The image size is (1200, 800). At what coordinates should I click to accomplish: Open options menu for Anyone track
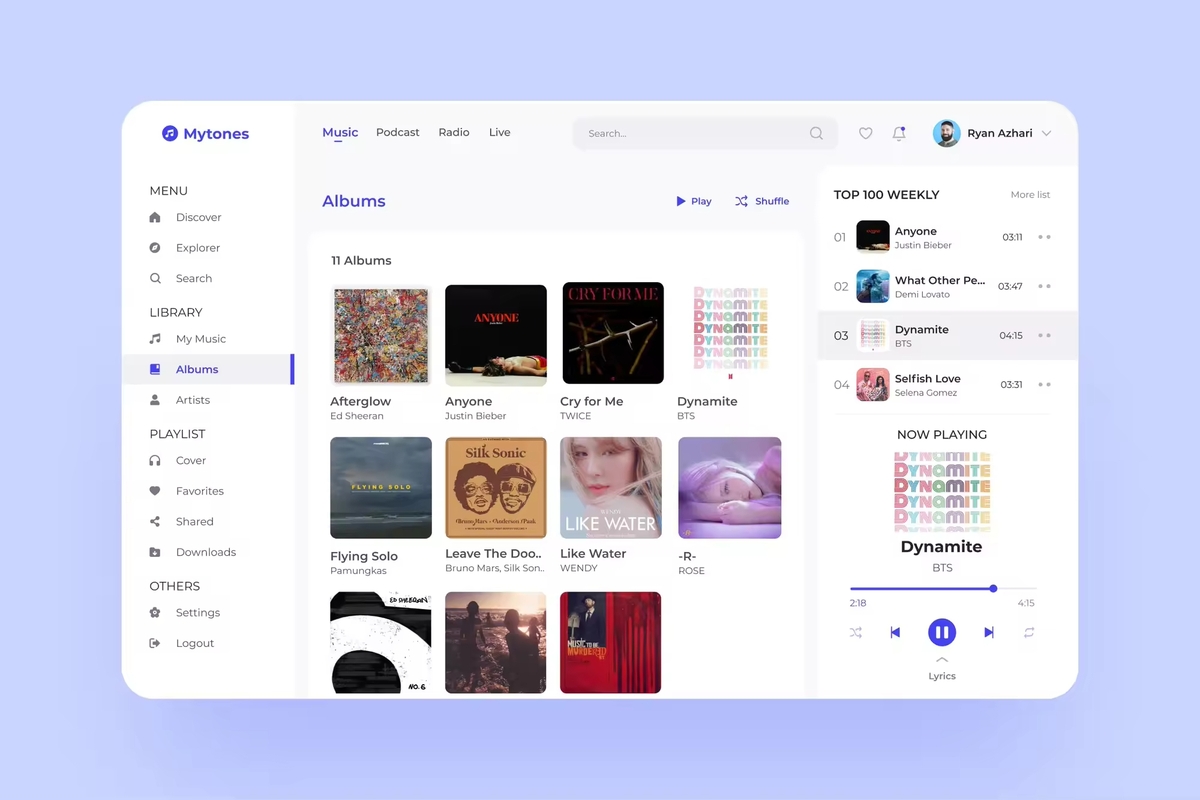point(1044,237)
